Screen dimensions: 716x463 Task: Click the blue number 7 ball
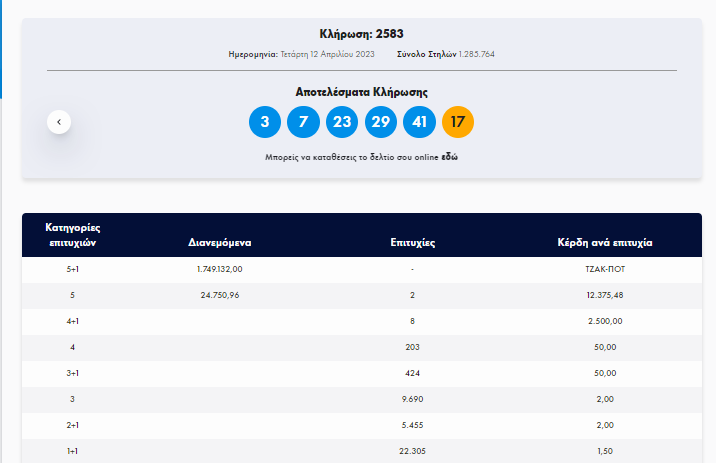coord(303,122)
